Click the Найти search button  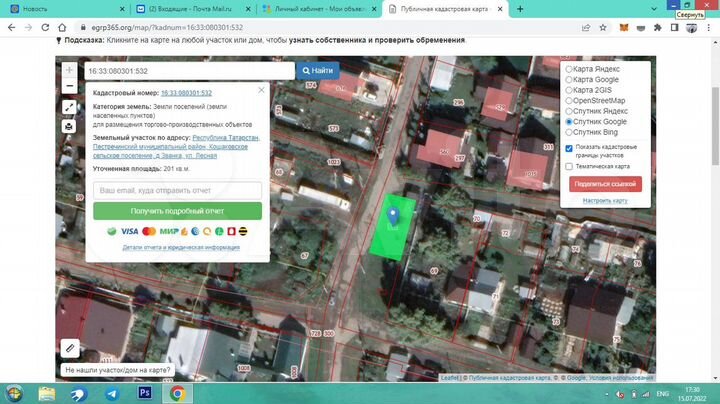coord(318,71)
